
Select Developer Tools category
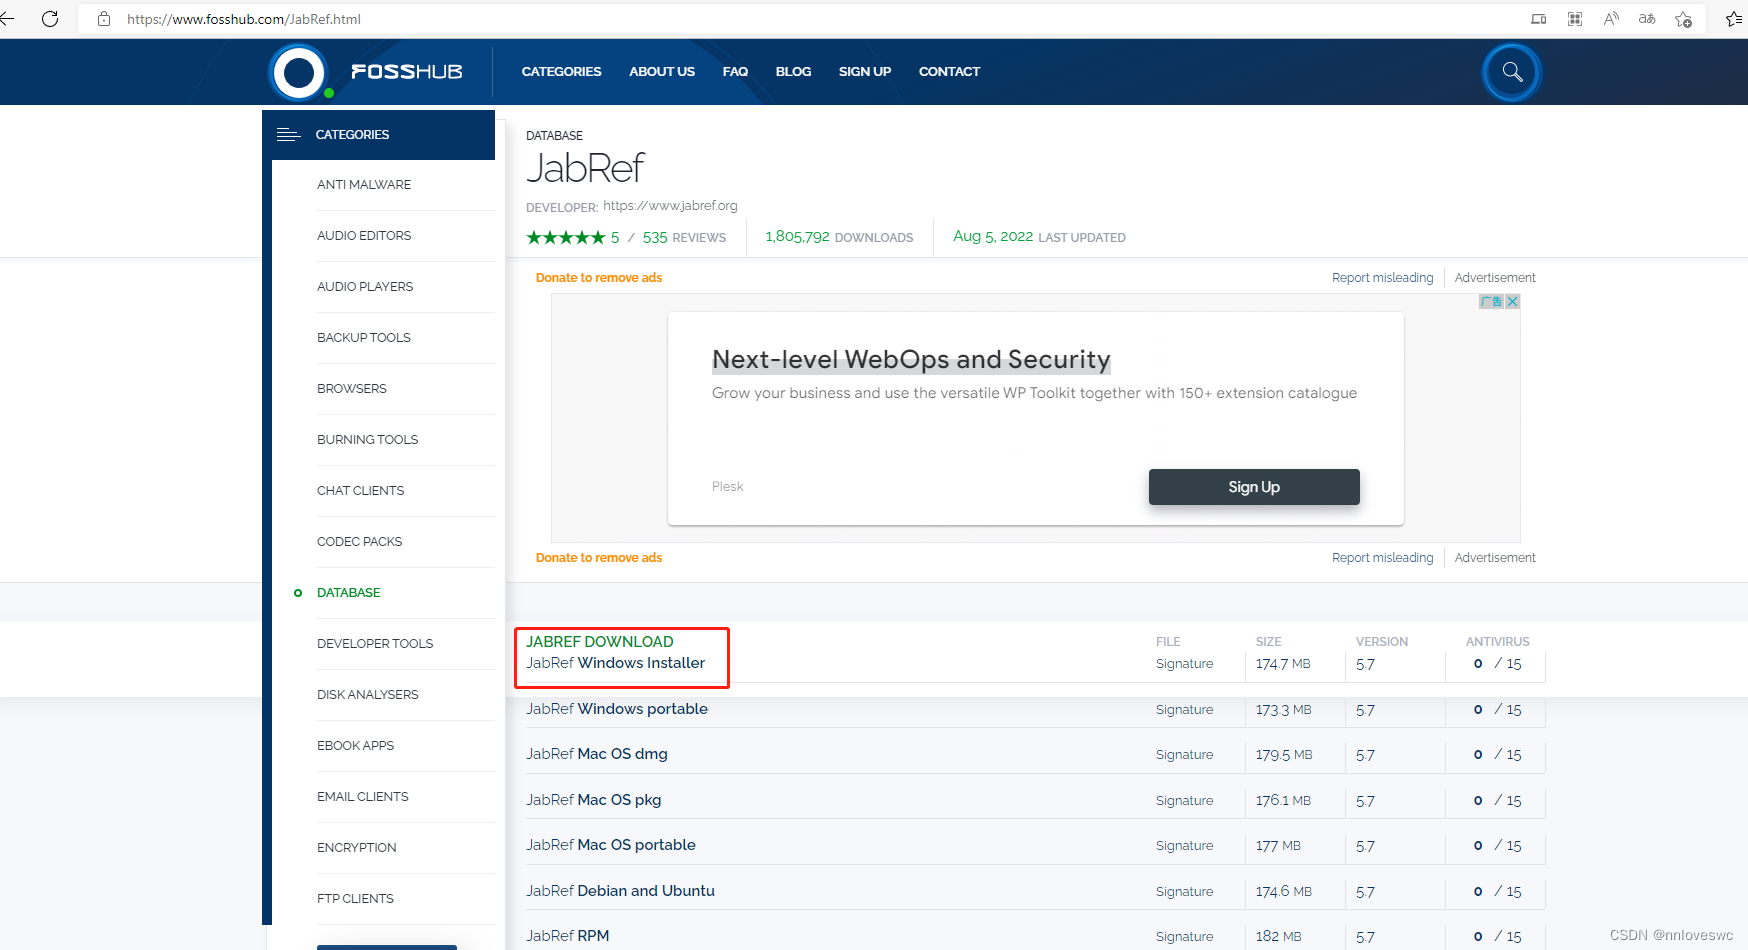pos(375,644)
